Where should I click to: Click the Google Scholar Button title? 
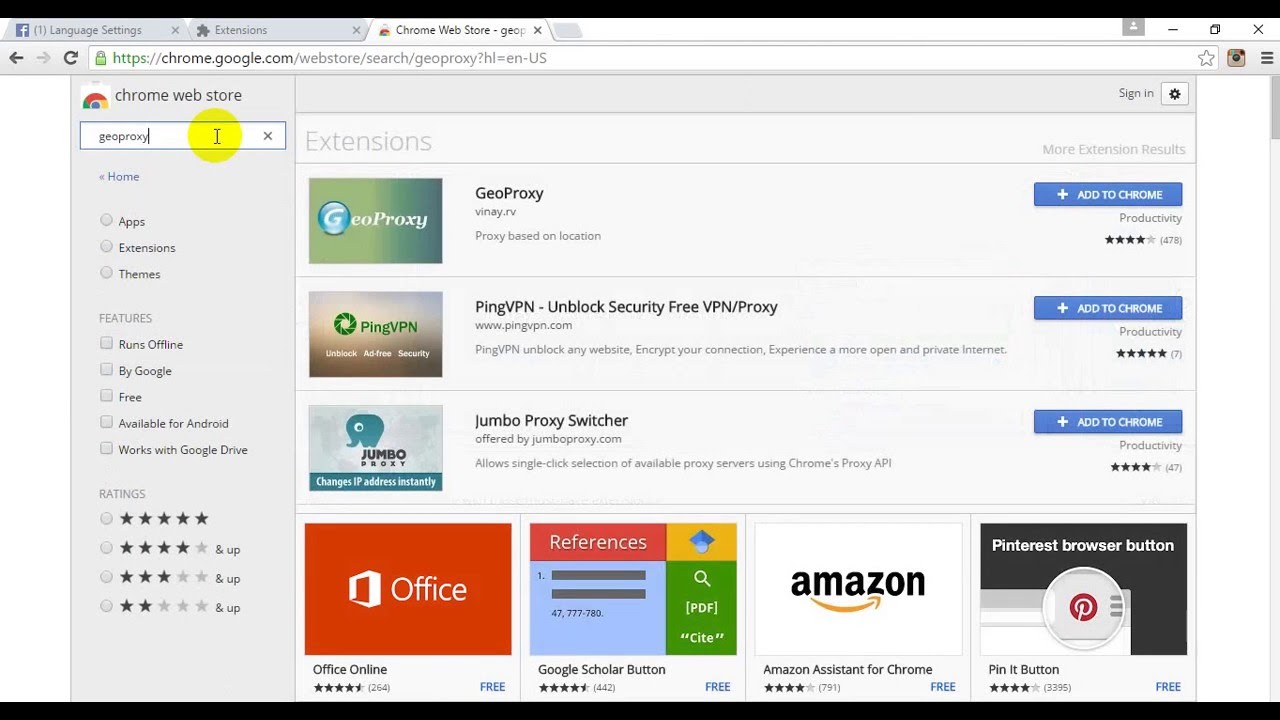602,670
